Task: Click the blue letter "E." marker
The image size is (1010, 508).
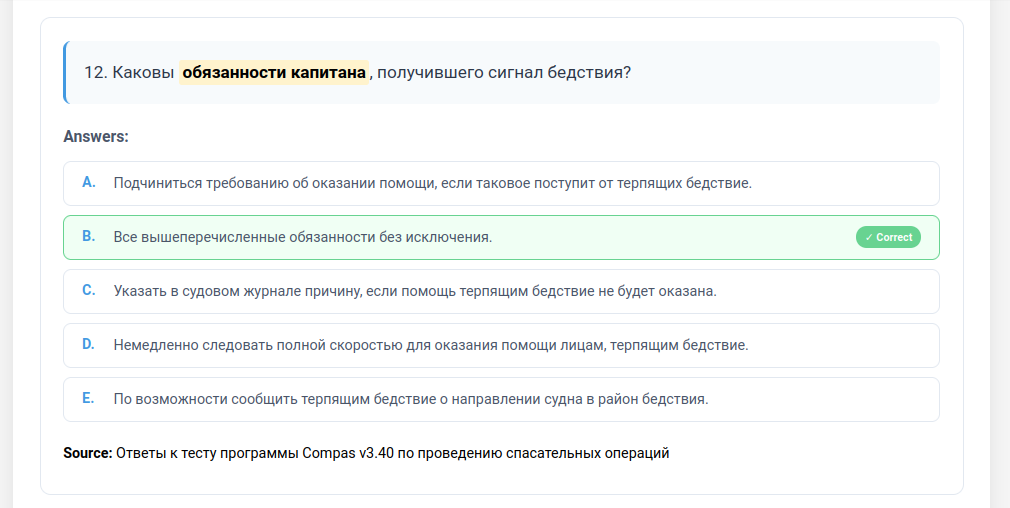Action: [89, 398]
